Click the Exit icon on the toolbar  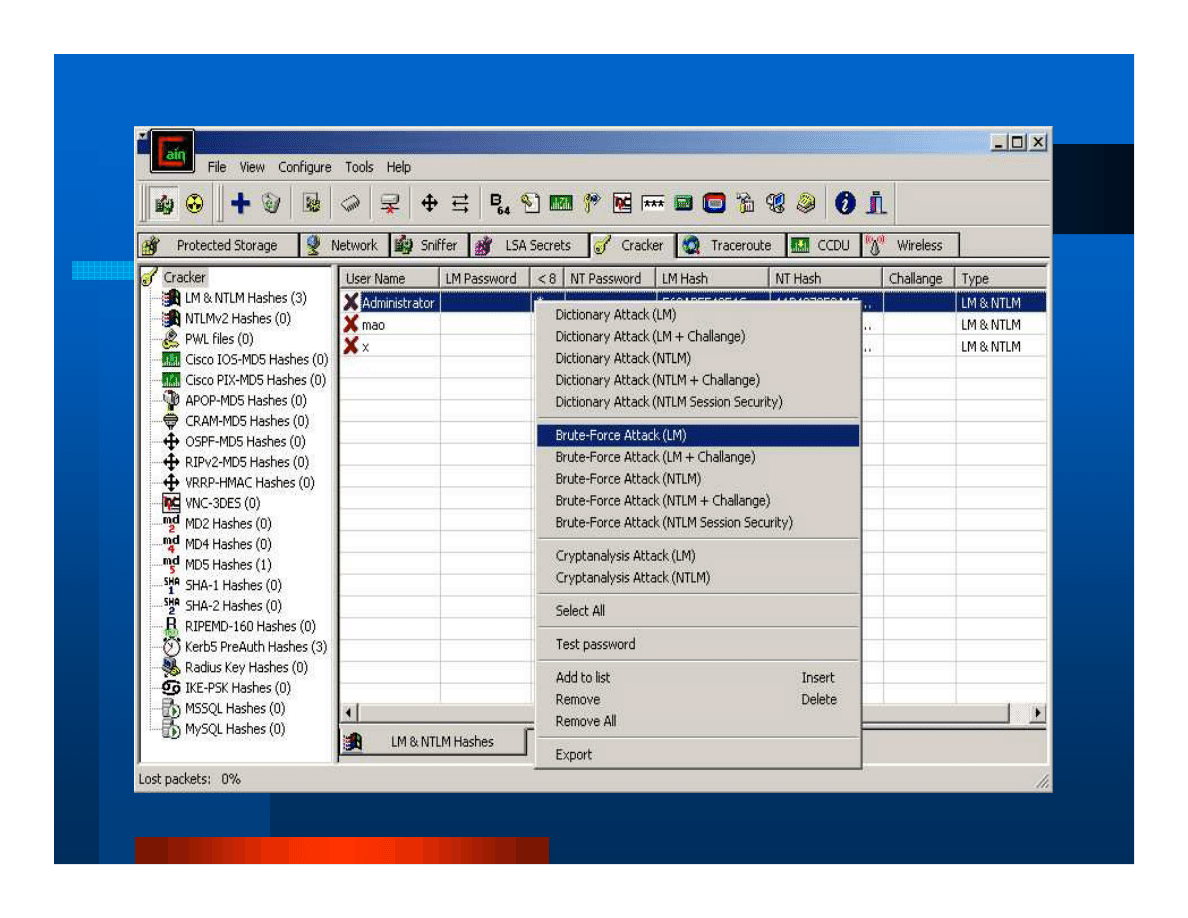[x=876, y=203]
